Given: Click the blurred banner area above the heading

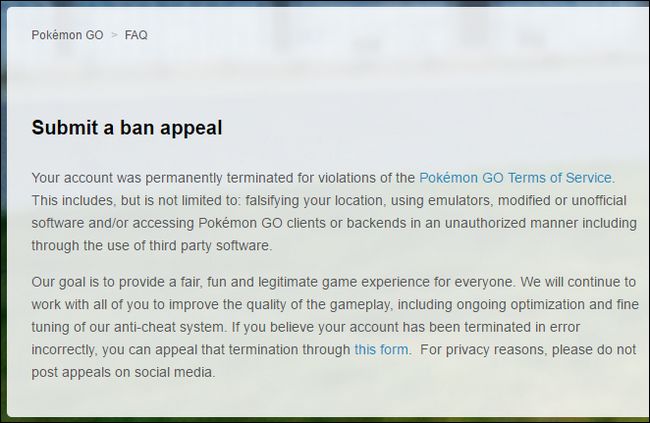Looking at the screenshot, I should click(x=327, y=77).
